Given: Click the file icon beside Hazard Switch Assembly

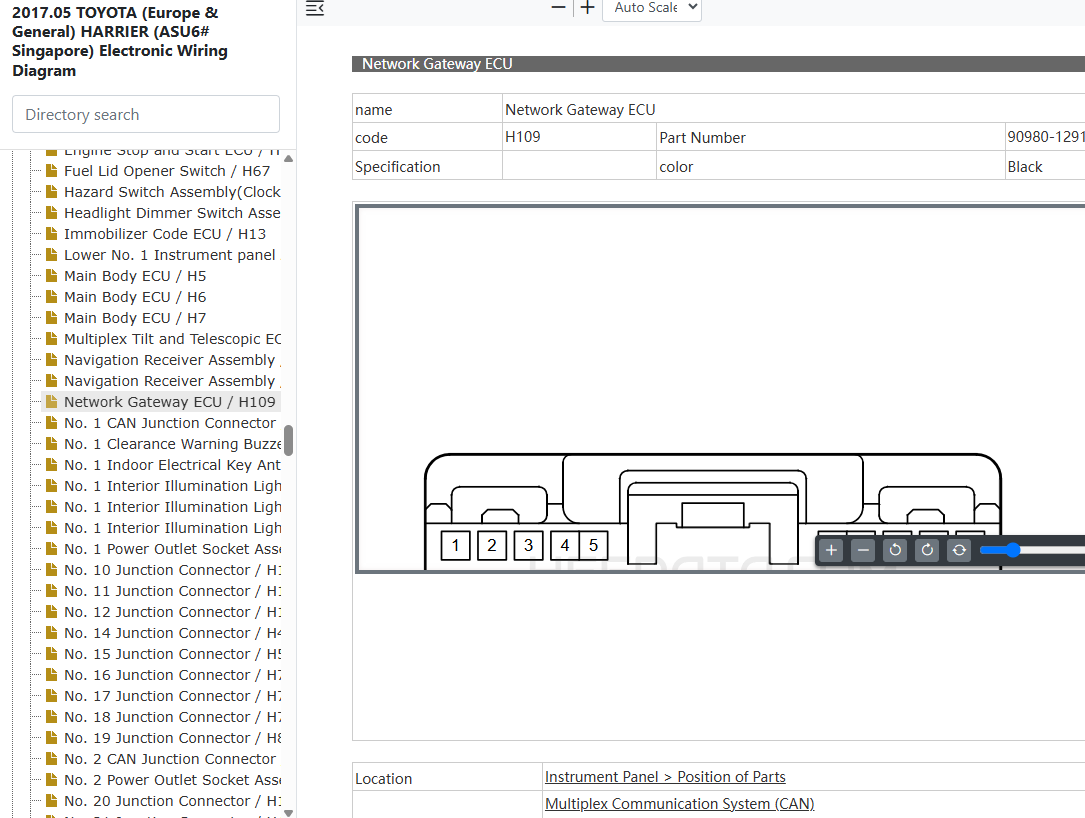Looking at the screenshot, I should [51, 191].
